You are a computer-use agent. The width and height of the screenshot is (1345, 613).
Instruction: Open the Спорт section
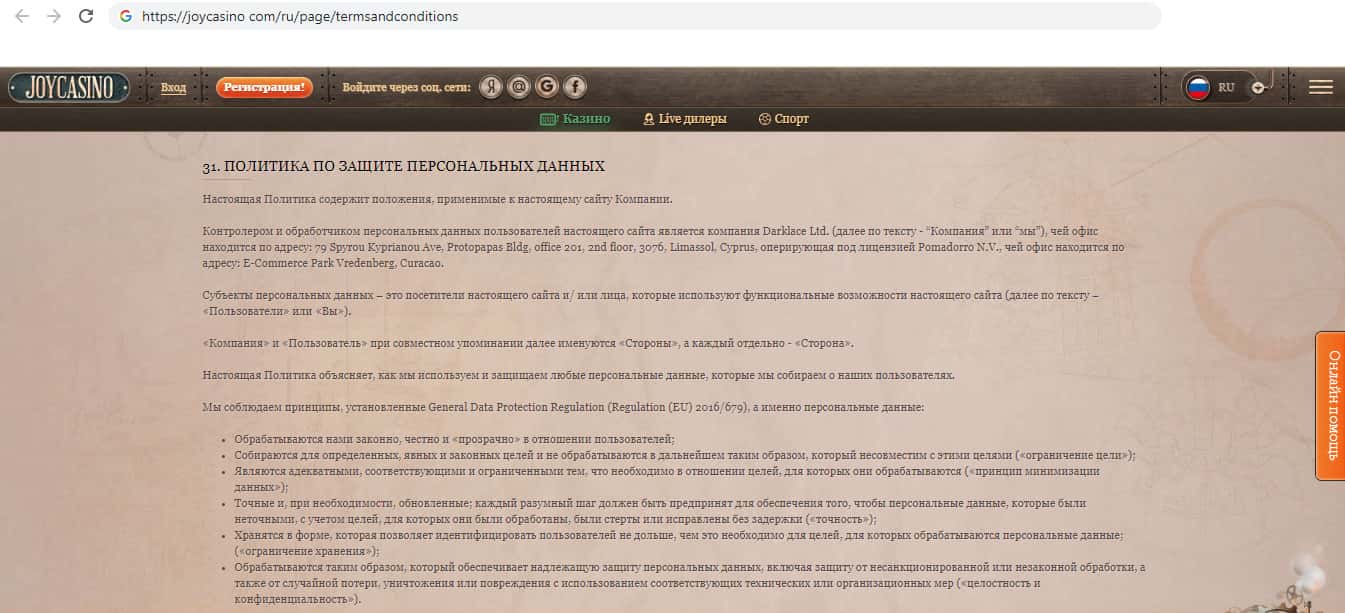coord(784,119)
